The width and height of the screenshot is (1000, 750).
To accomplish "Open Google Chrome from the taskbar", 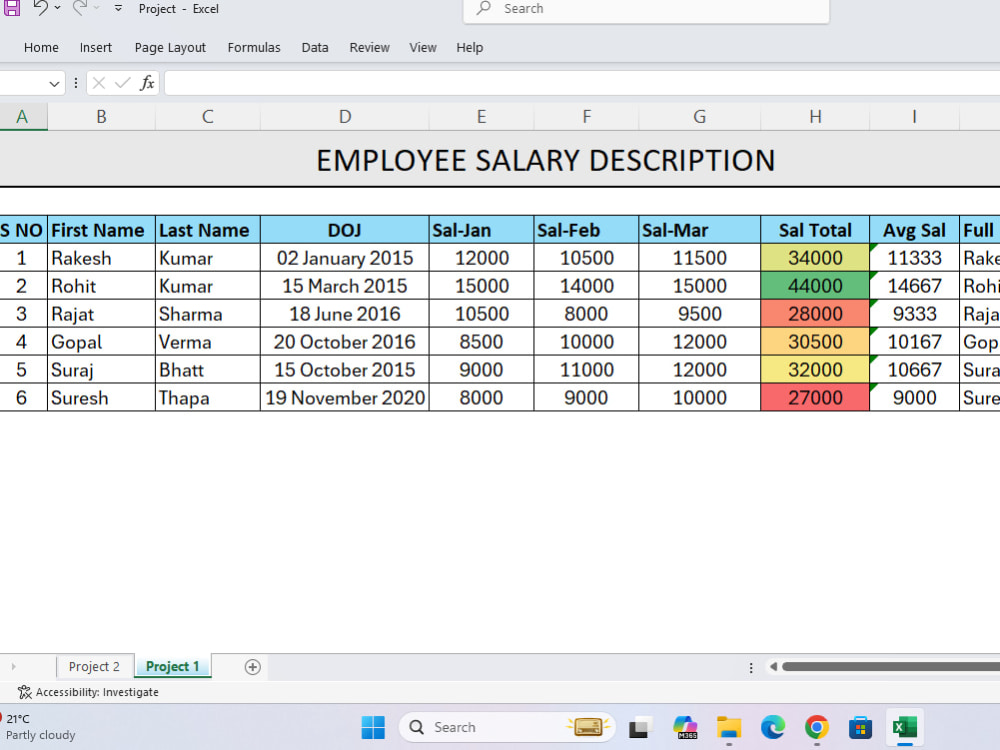I will point(816,727).
